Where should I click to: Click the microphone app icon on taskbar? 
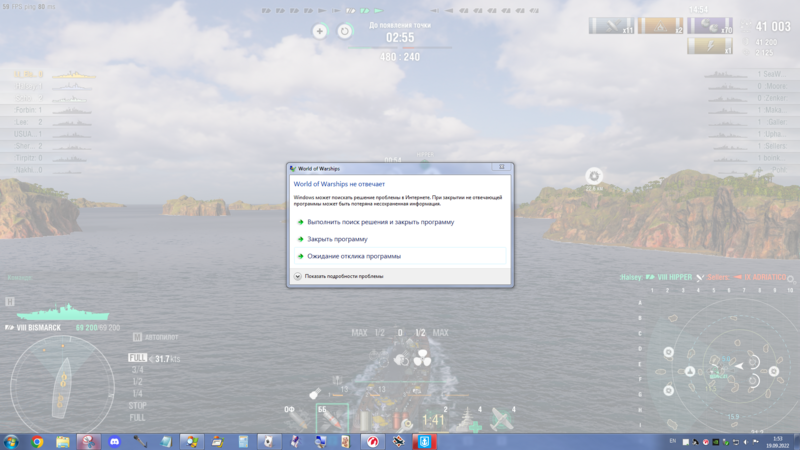(x=140, y=442)
